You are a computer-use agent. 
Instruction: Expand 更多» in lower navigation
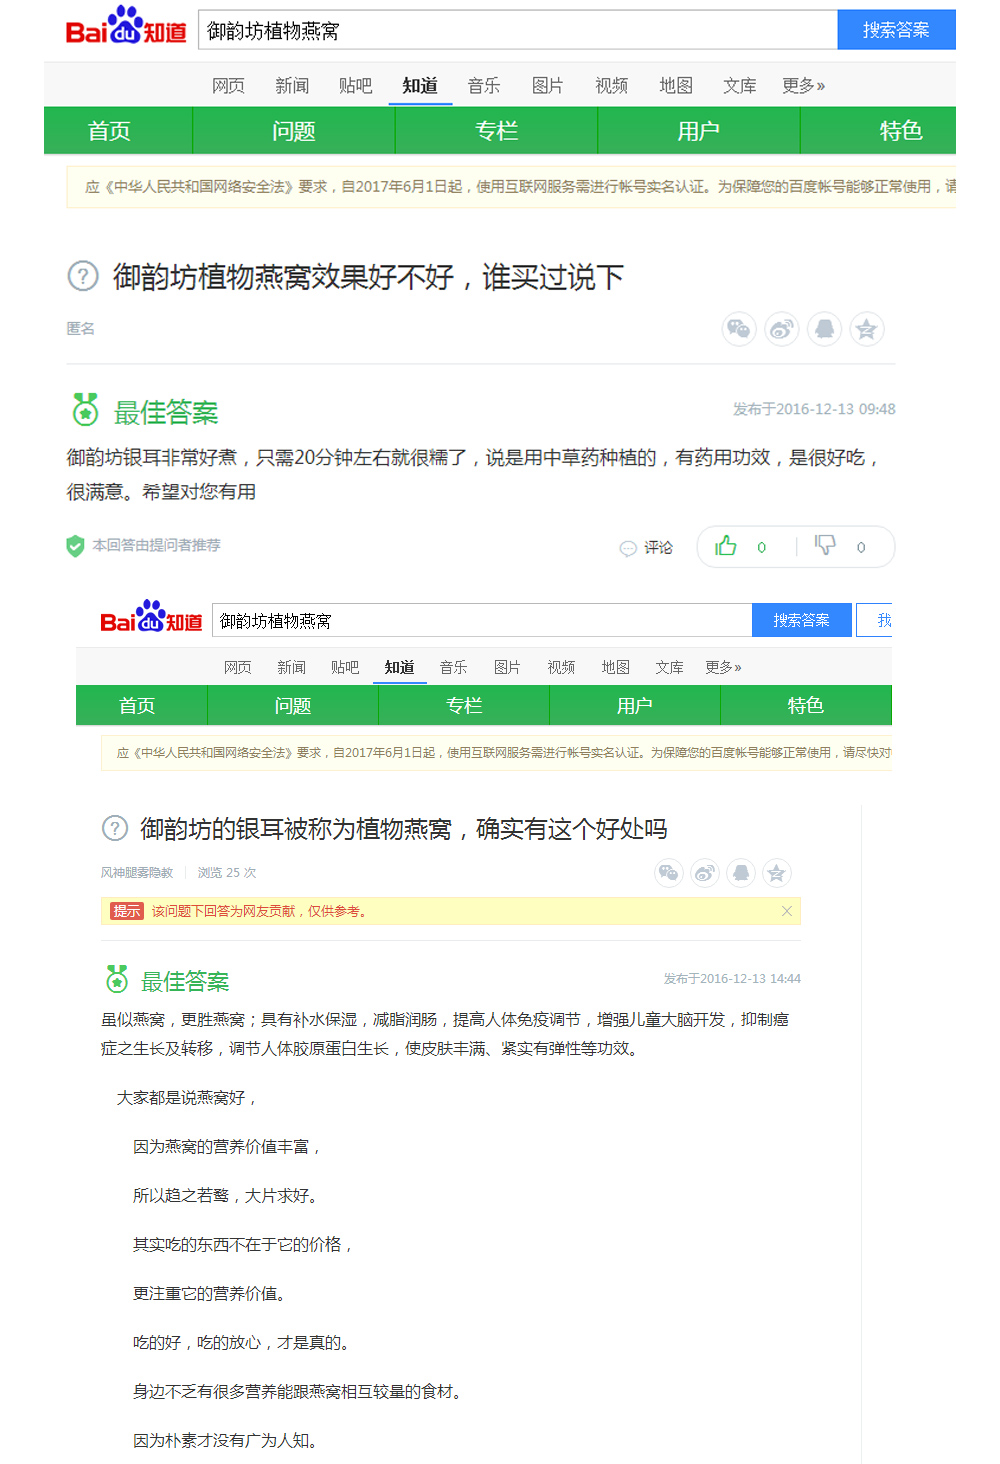pos(723,667)
